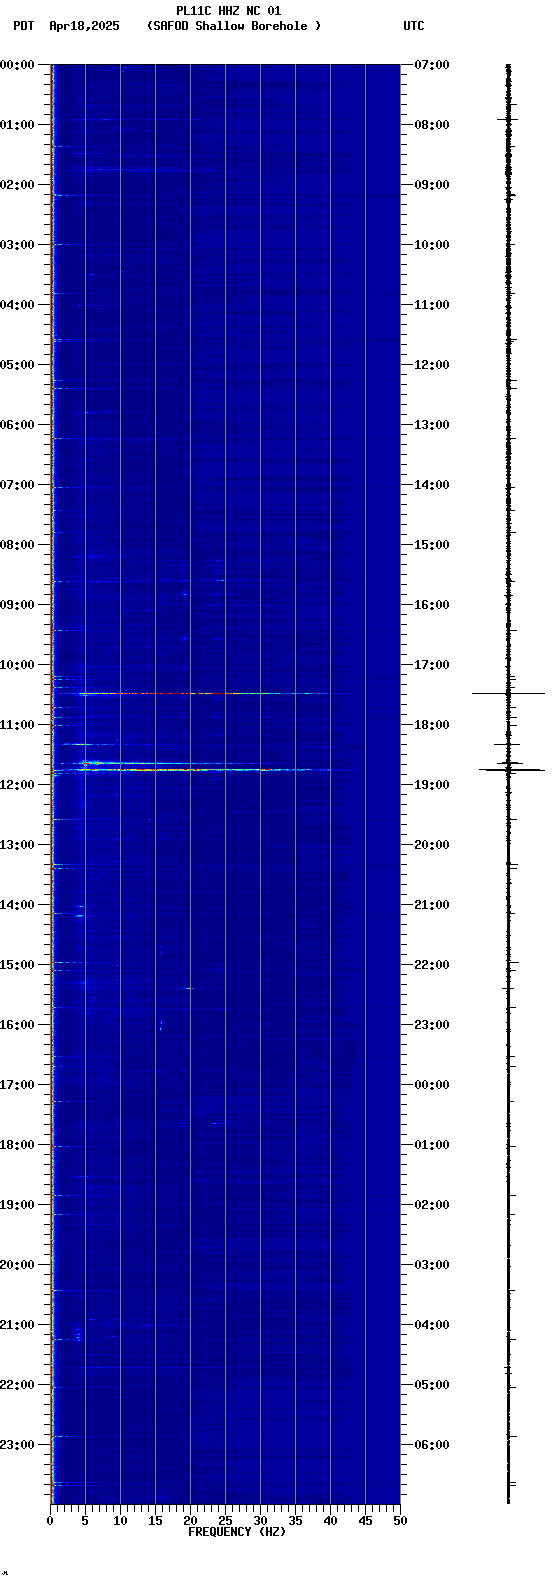Click the '(SAFOD Shallow Borehole )' subtitle

pyautogui.click(x=234, y=26)
